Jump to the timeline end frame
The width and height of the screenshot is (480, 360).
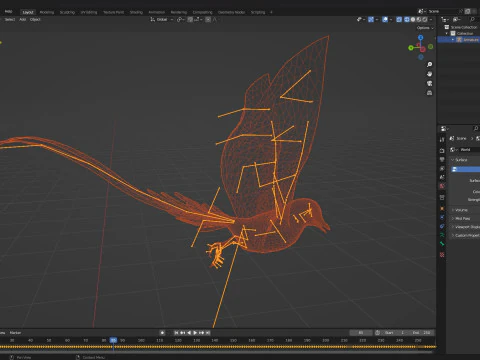pyautogui.click(x=208, y=333)
